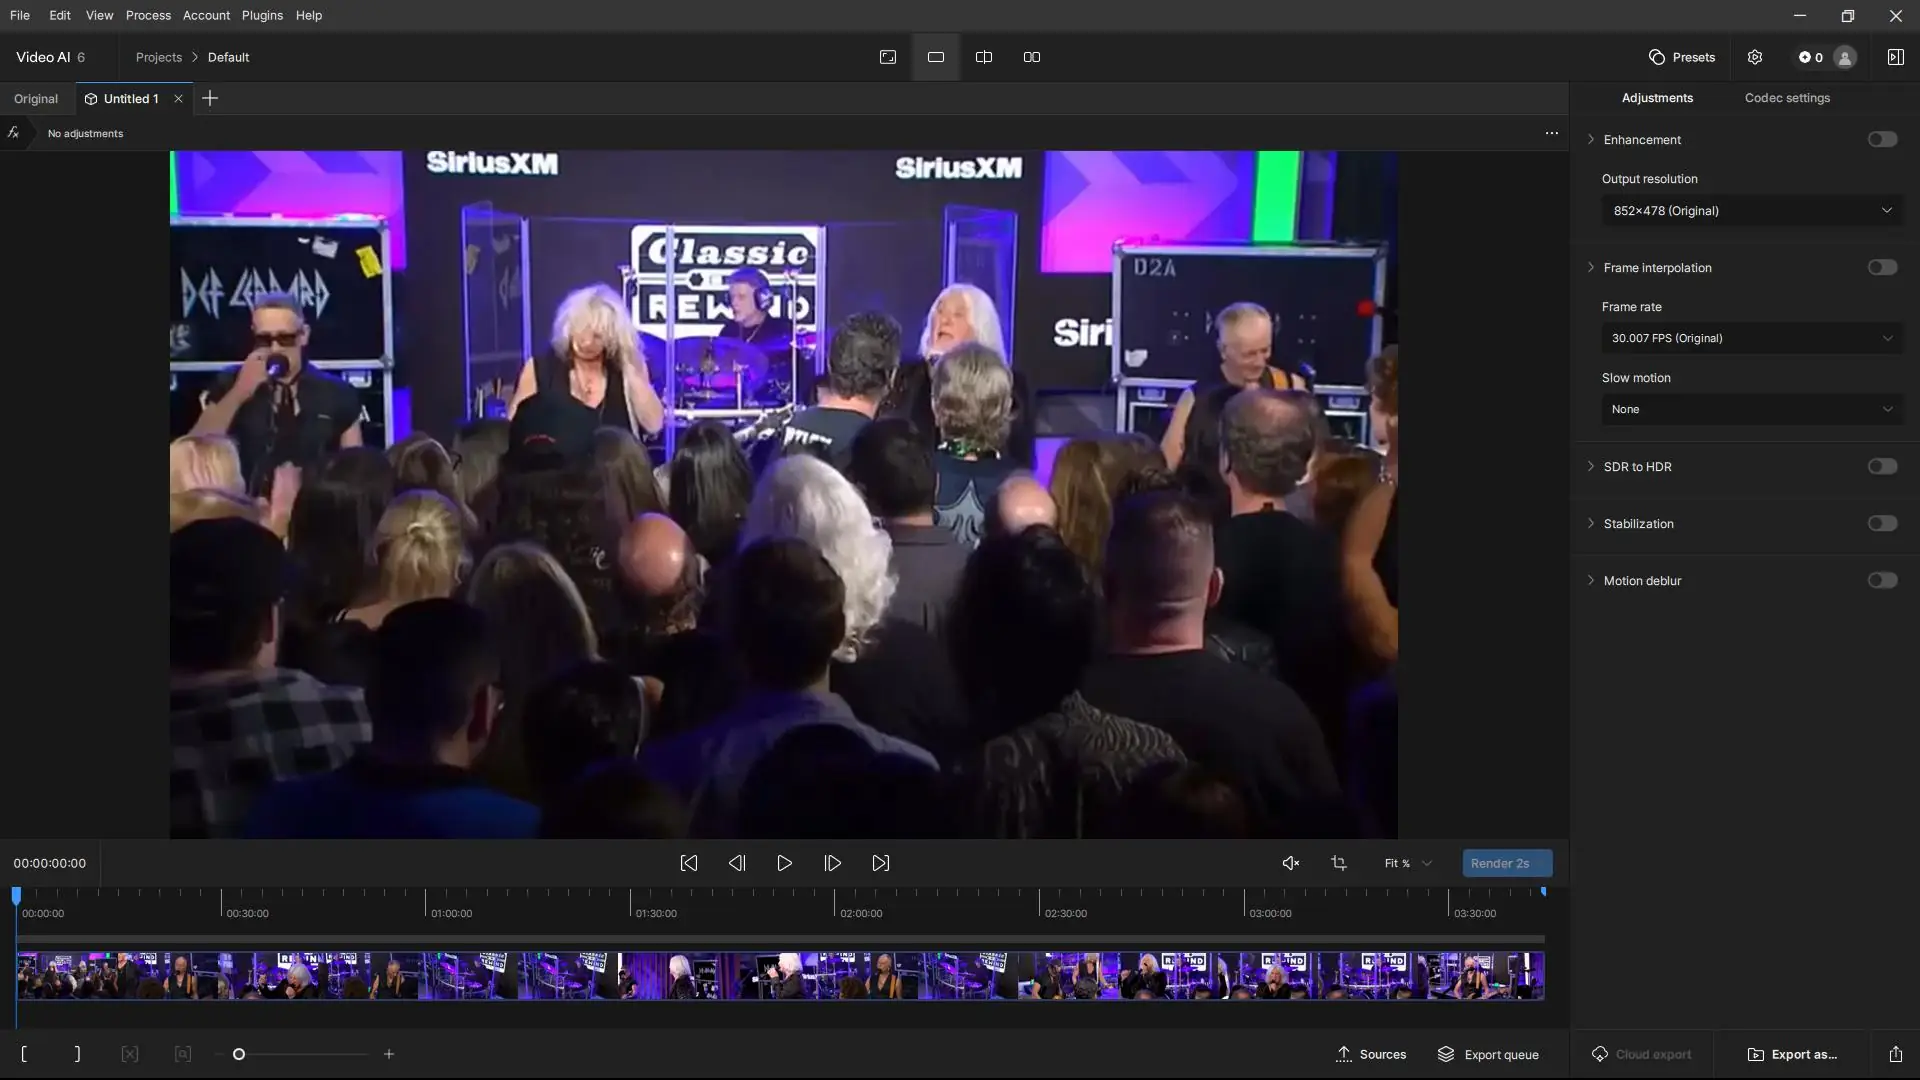
Task: Click the Export as... button
Action: click(1792, 1054)
